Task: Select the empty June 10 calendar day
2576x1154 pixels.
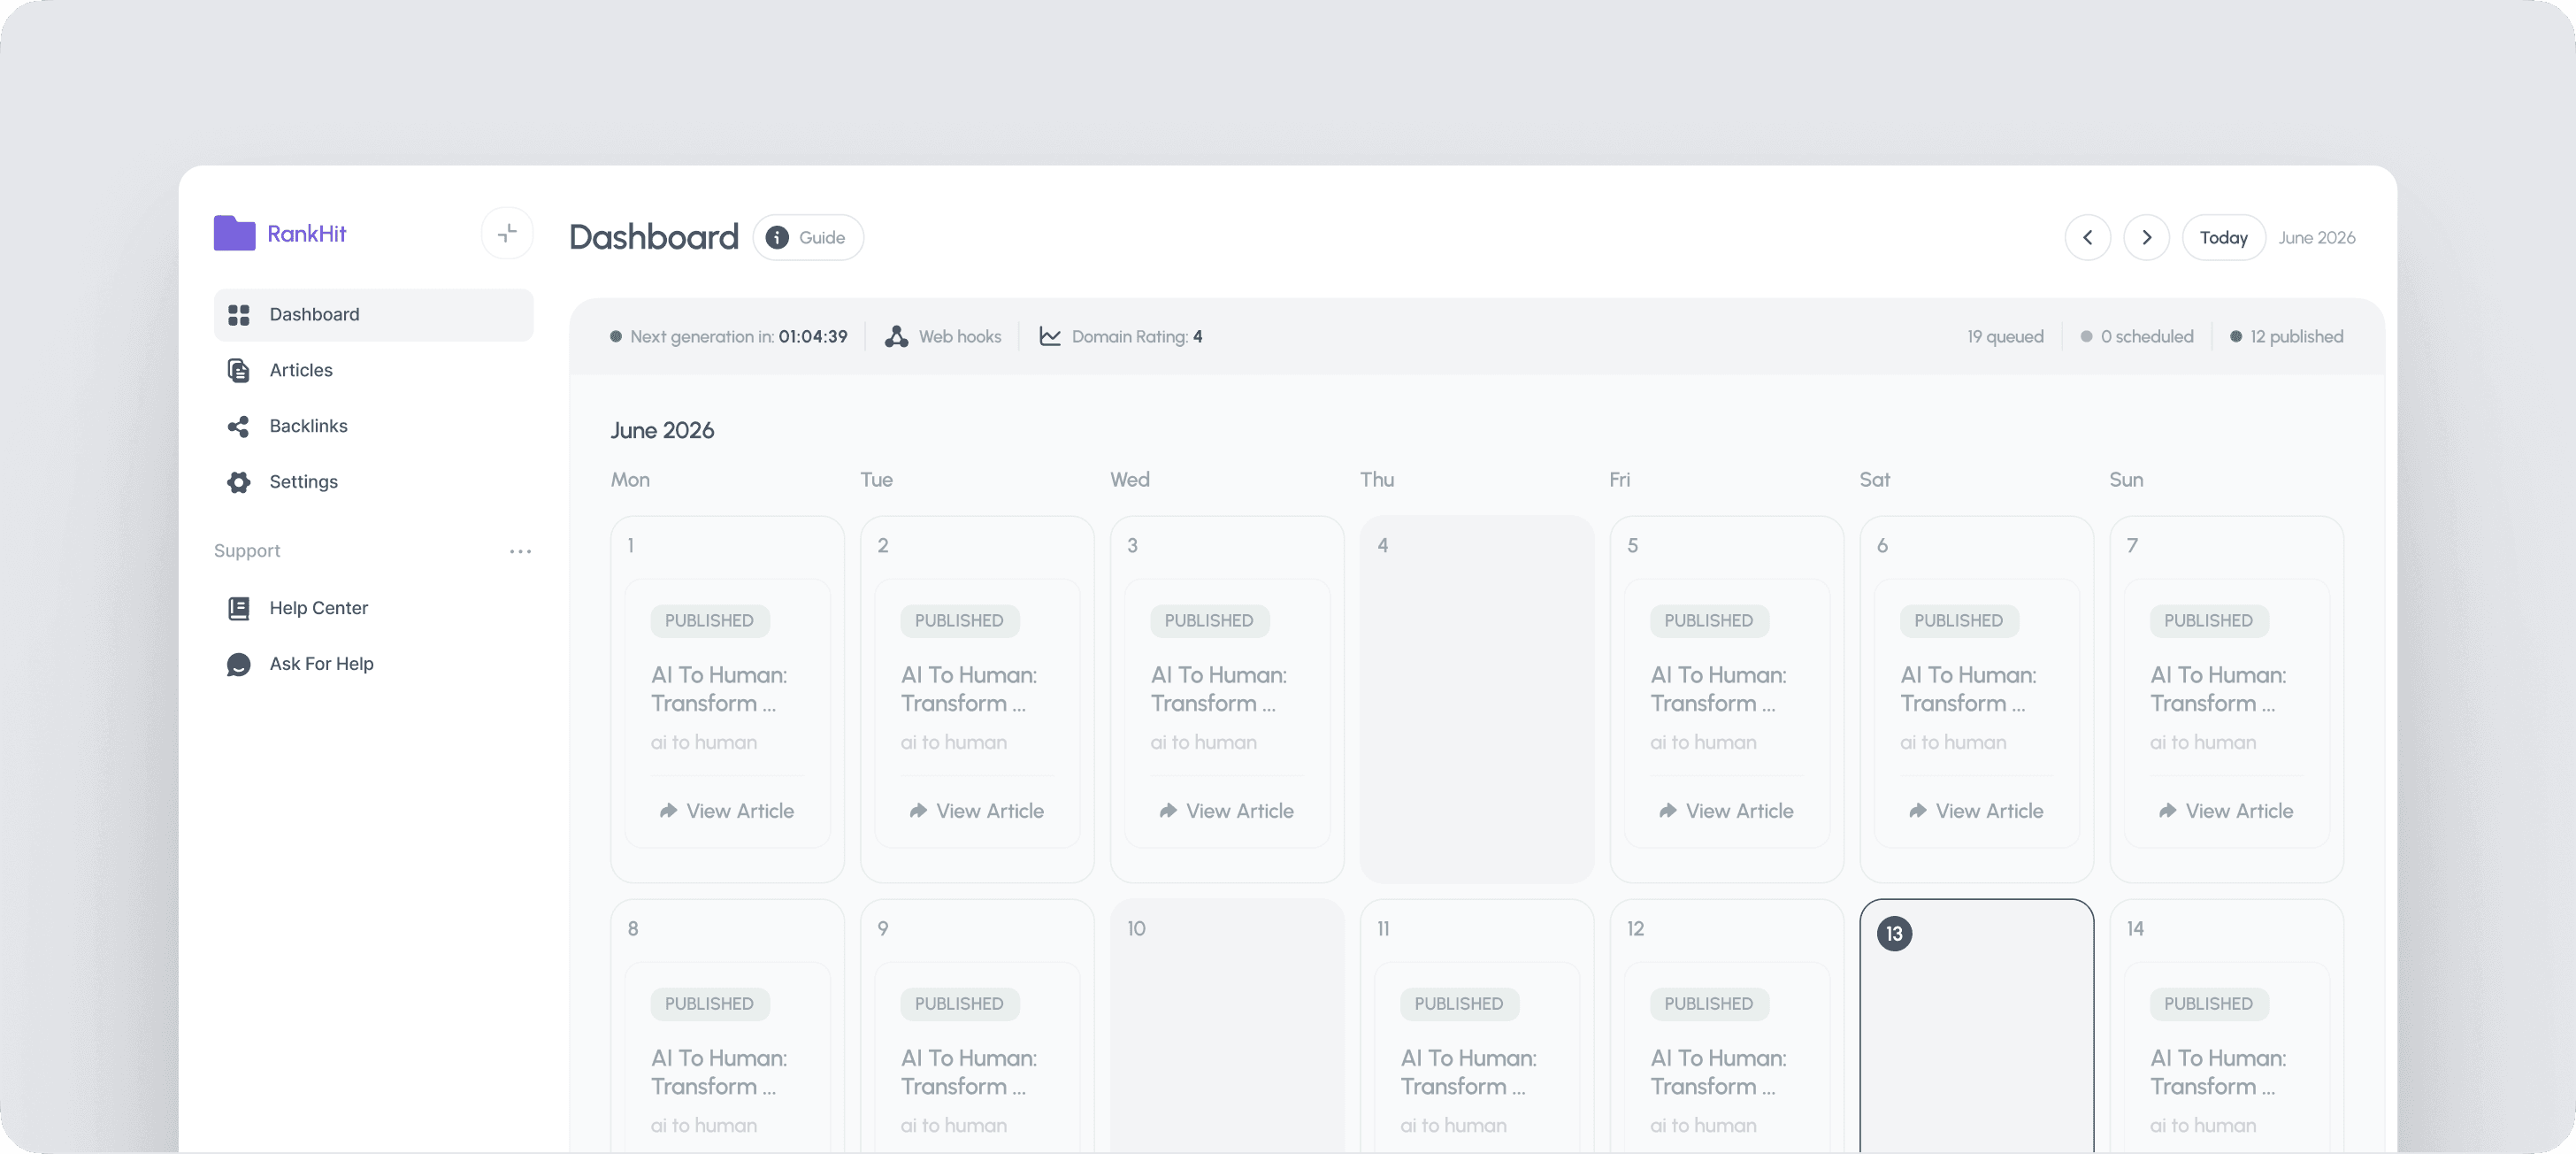Action: [1227, 1026]
